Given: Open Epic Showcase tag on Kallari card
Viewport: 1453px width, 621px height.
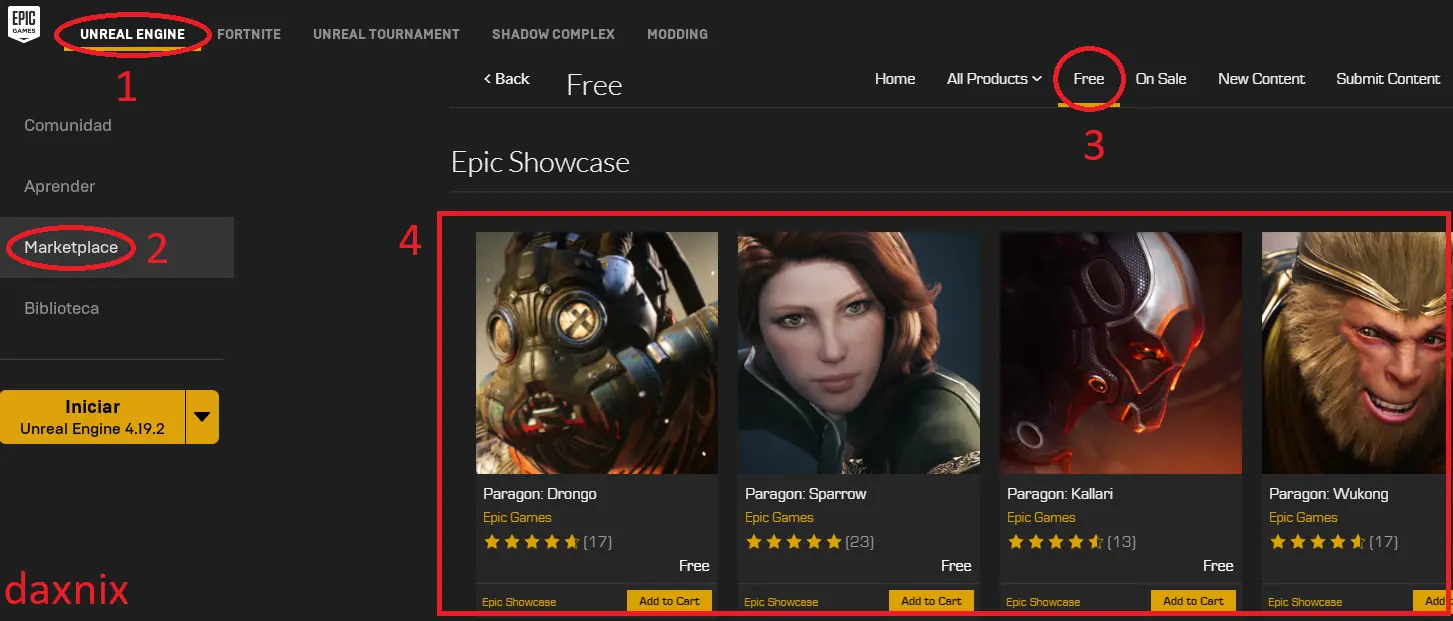Looking at the screenshot, I should (1043, 602).
